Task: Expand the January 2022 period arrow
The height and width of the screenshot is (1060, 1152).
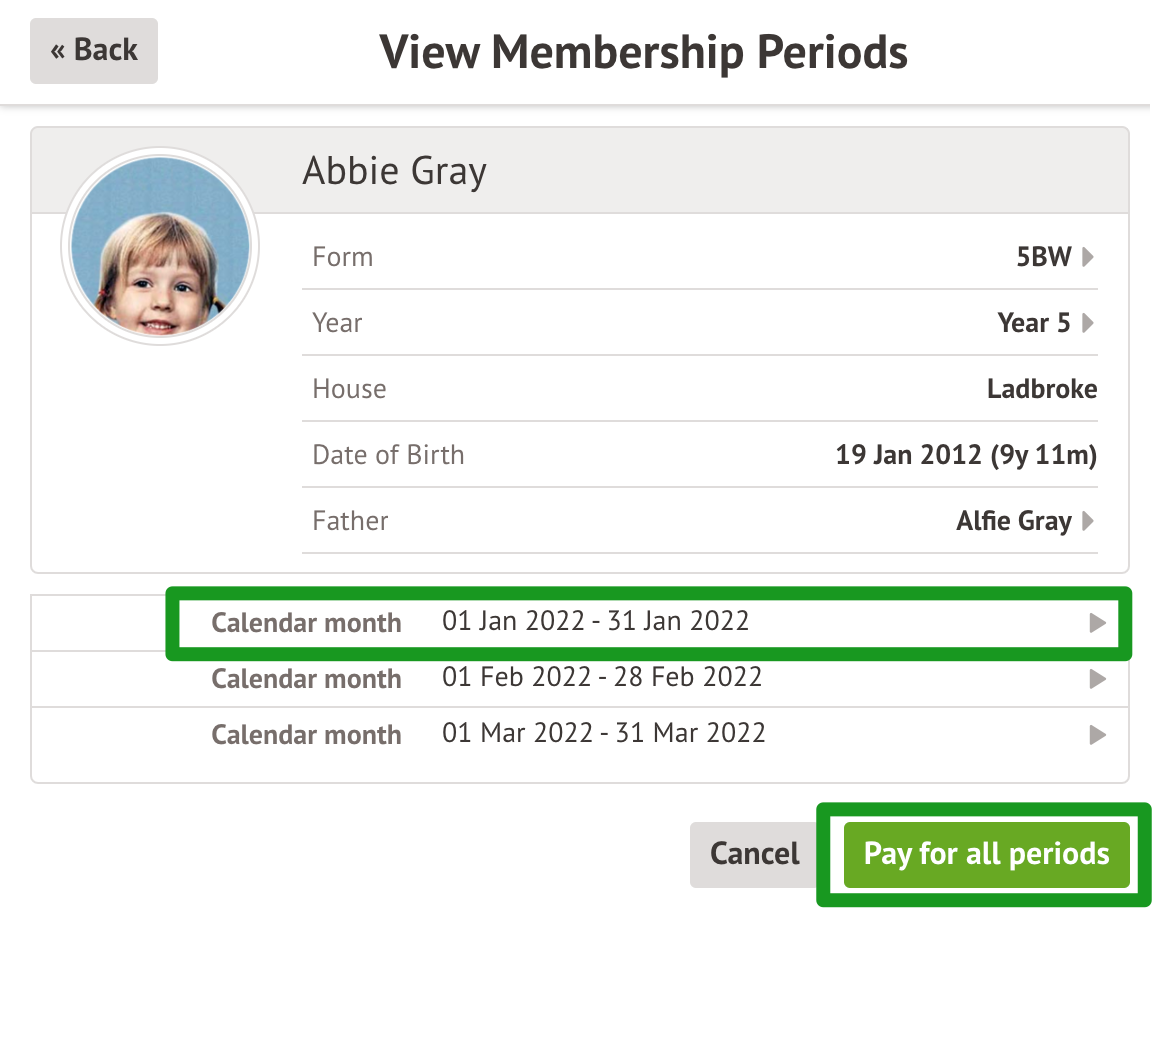Action: [1097, 623]
